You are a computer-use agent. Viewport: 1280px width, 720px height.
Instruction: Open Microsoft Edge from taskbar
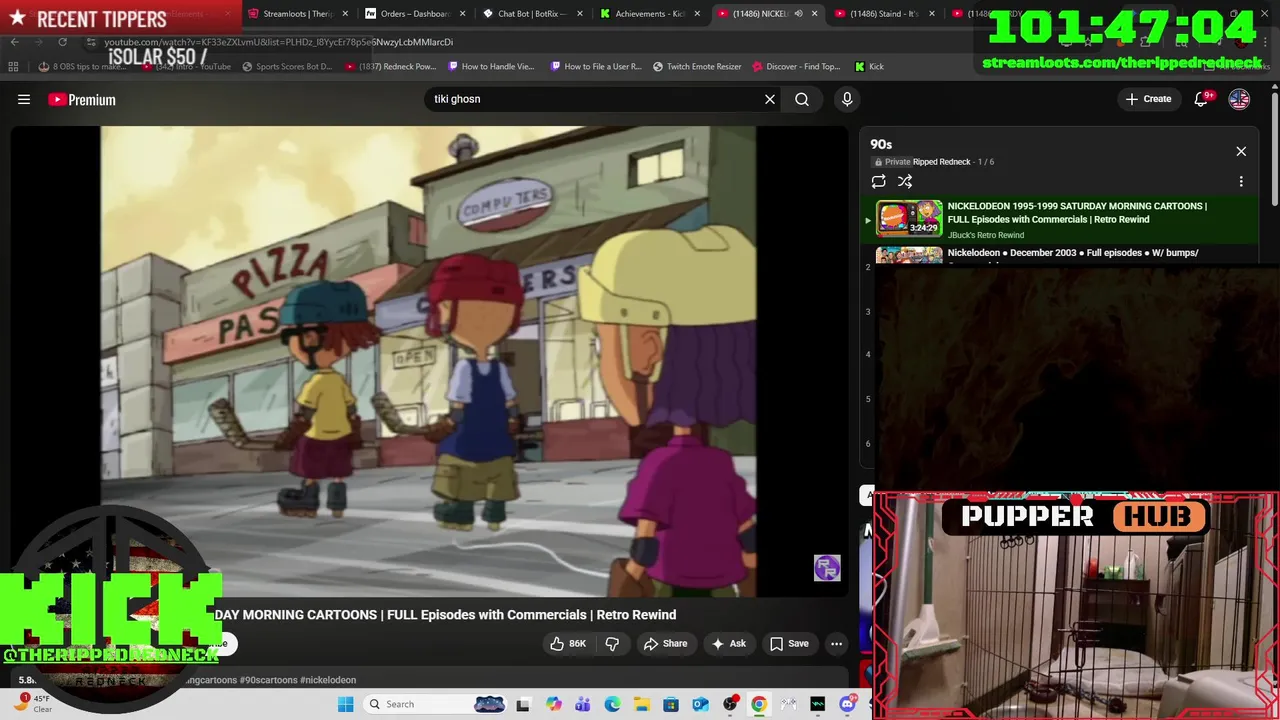click(612, 704)
